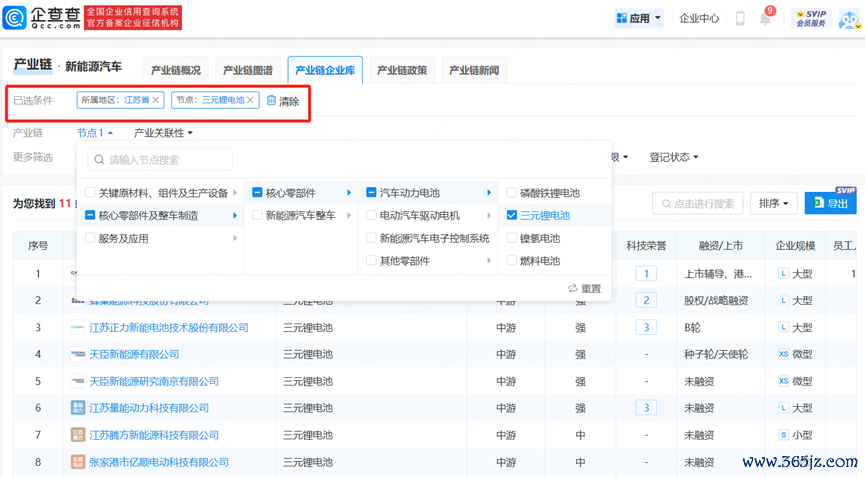
Task: Expand arrow beside 电动汽车驱动电机
Action: pos(489,215)
